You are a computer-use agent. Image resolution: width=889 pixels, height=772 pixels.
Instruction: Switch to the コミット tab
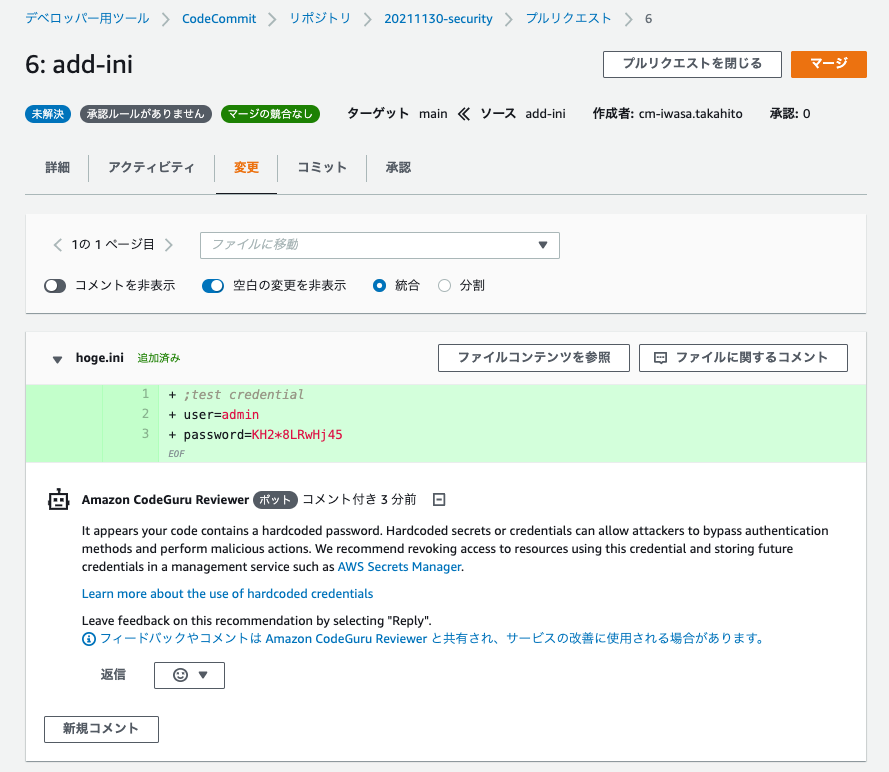click(321, 167)
